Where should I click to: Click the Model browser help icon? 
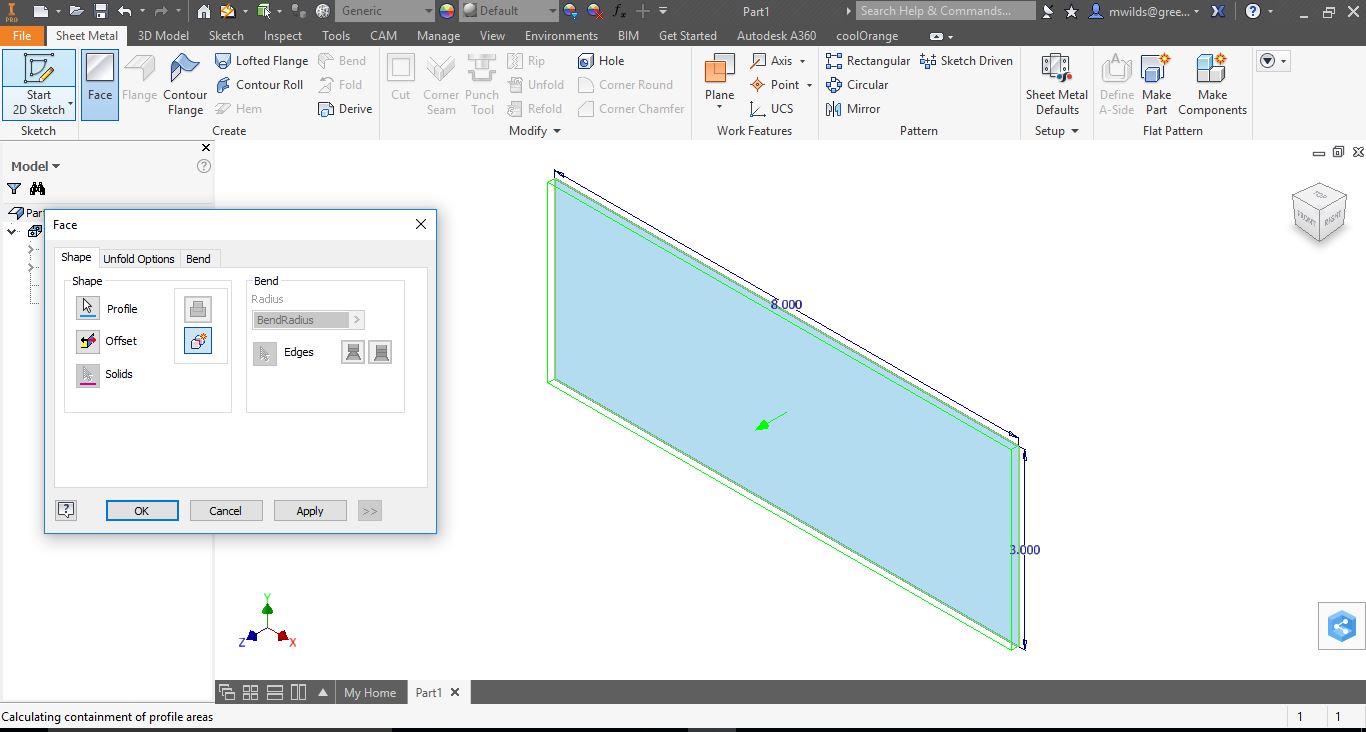click(204, 166)
